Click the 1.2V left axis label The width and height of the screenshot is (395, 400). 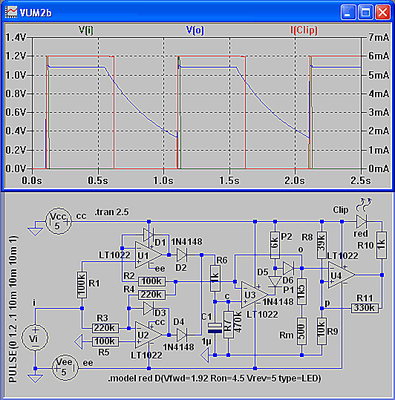tap(16, 56)
